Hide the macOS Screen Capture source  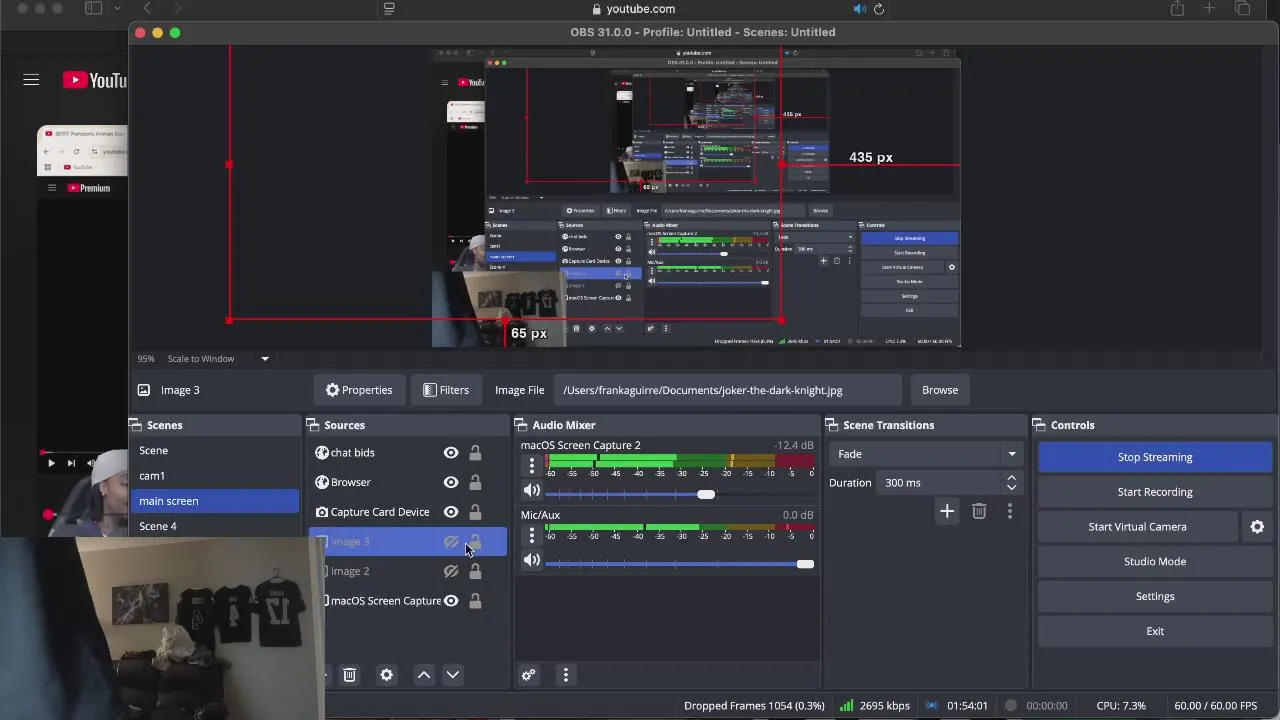(451, 601)
